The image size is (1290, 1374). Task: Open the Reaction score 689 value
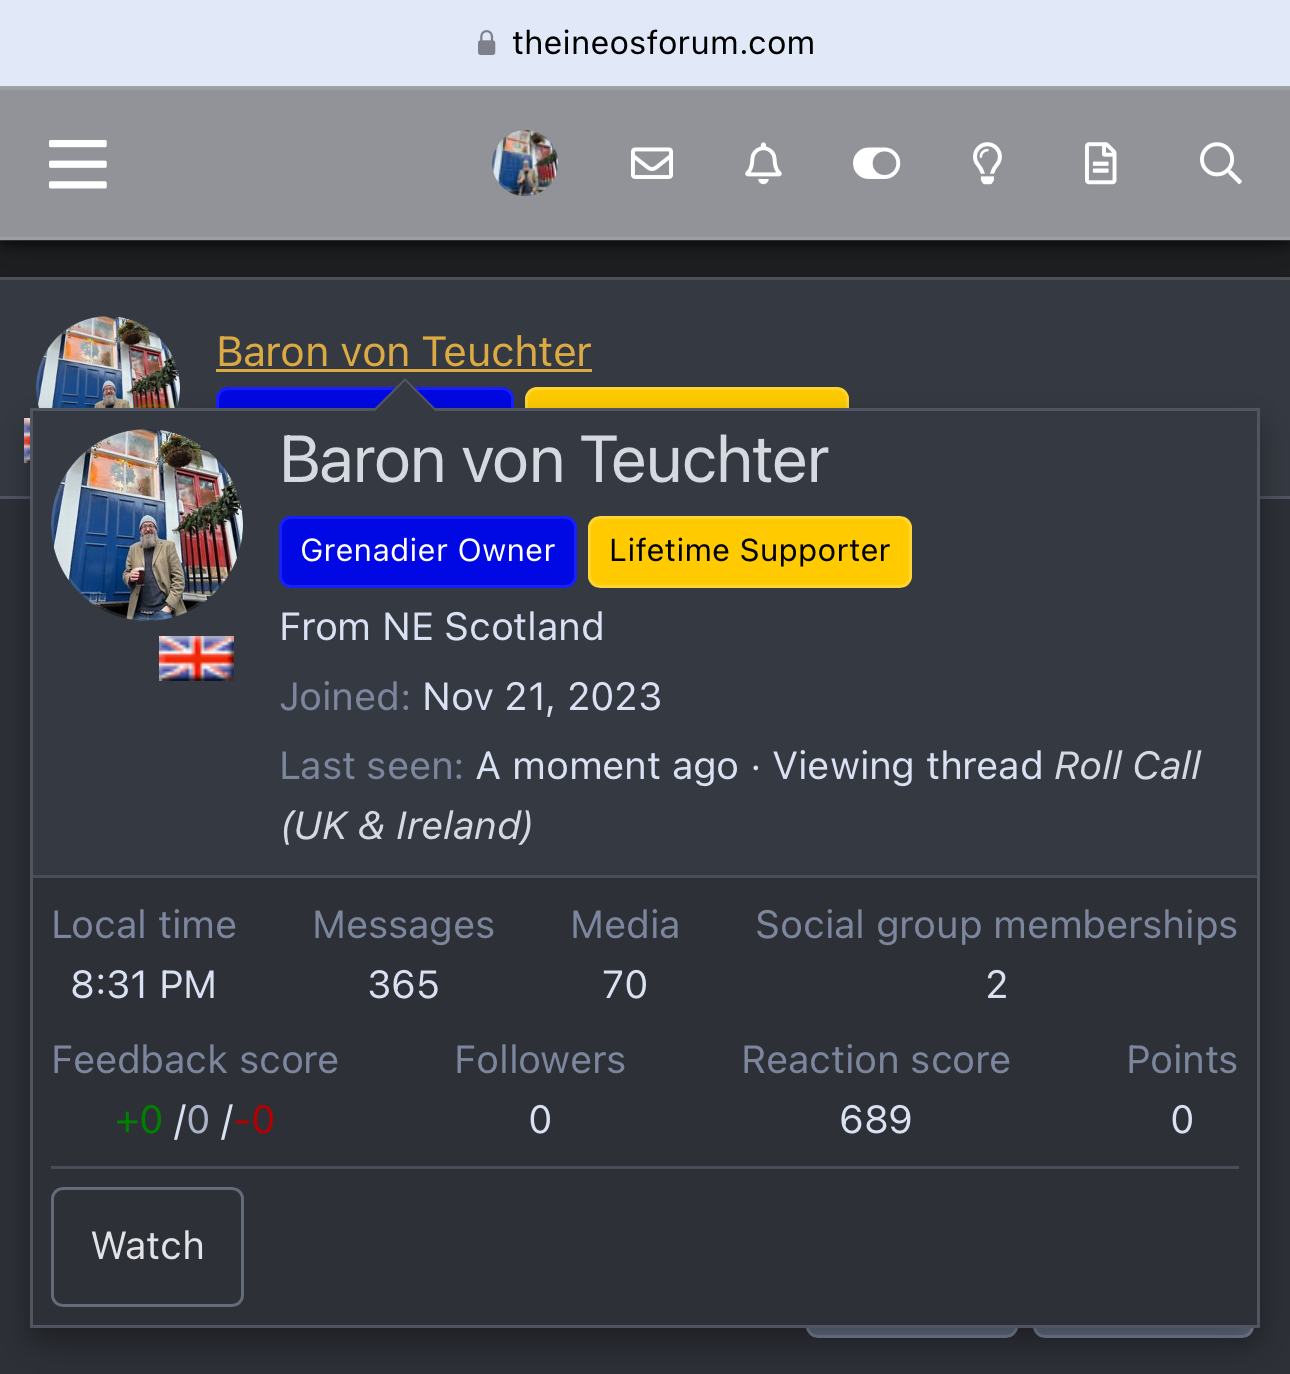876,1120
